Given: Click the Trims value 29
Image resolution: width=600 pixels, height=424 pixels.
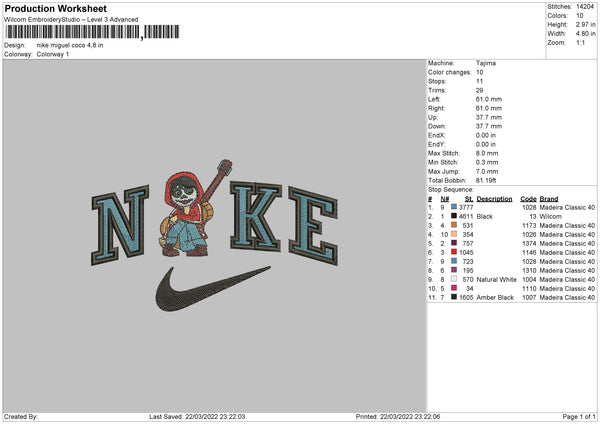Looking at the screenshot, I should pos(479,90).
